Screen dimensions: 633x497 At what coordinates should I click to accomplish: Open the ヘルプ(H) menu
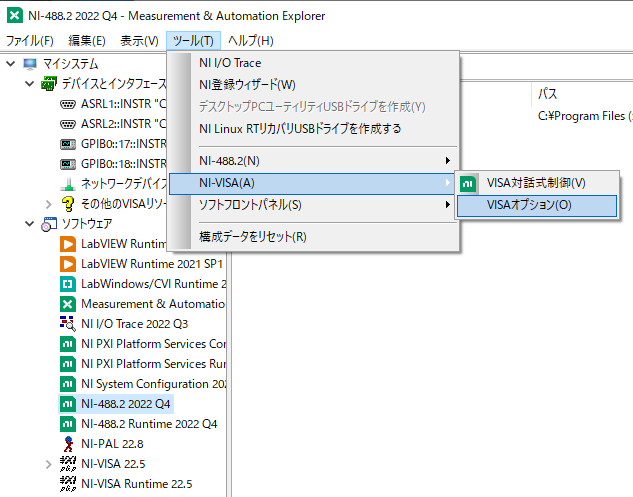click(x=251, y=41)
